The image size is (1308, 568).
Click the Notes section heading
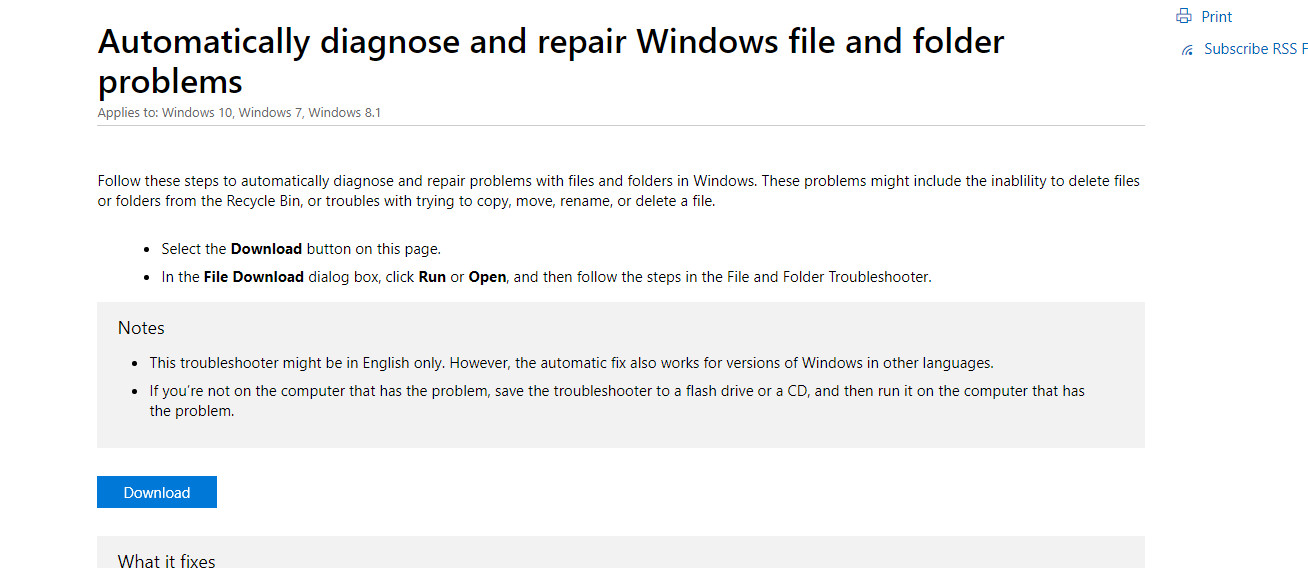(141, 328)
